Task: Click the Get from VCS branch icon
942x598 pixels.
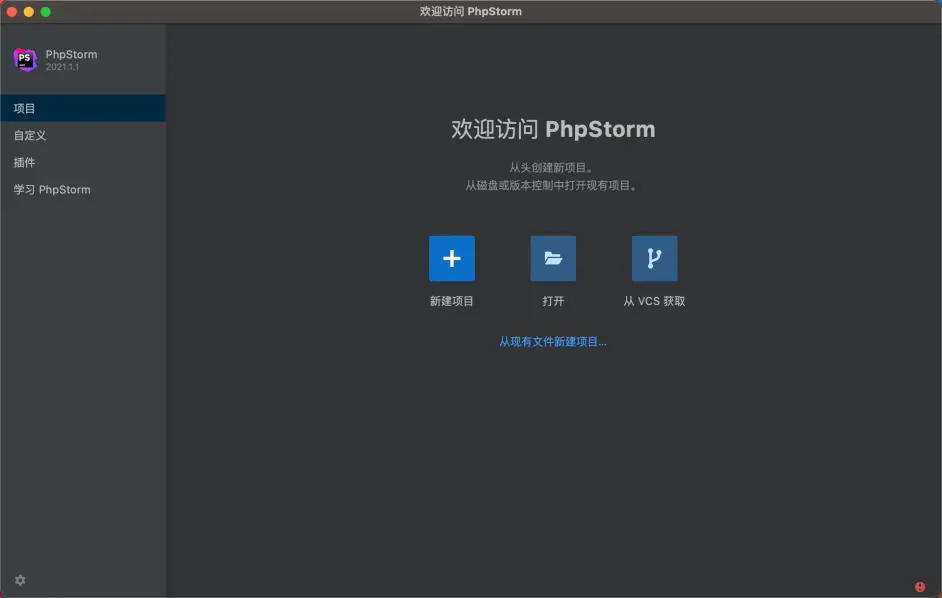Action: (654, 258)
